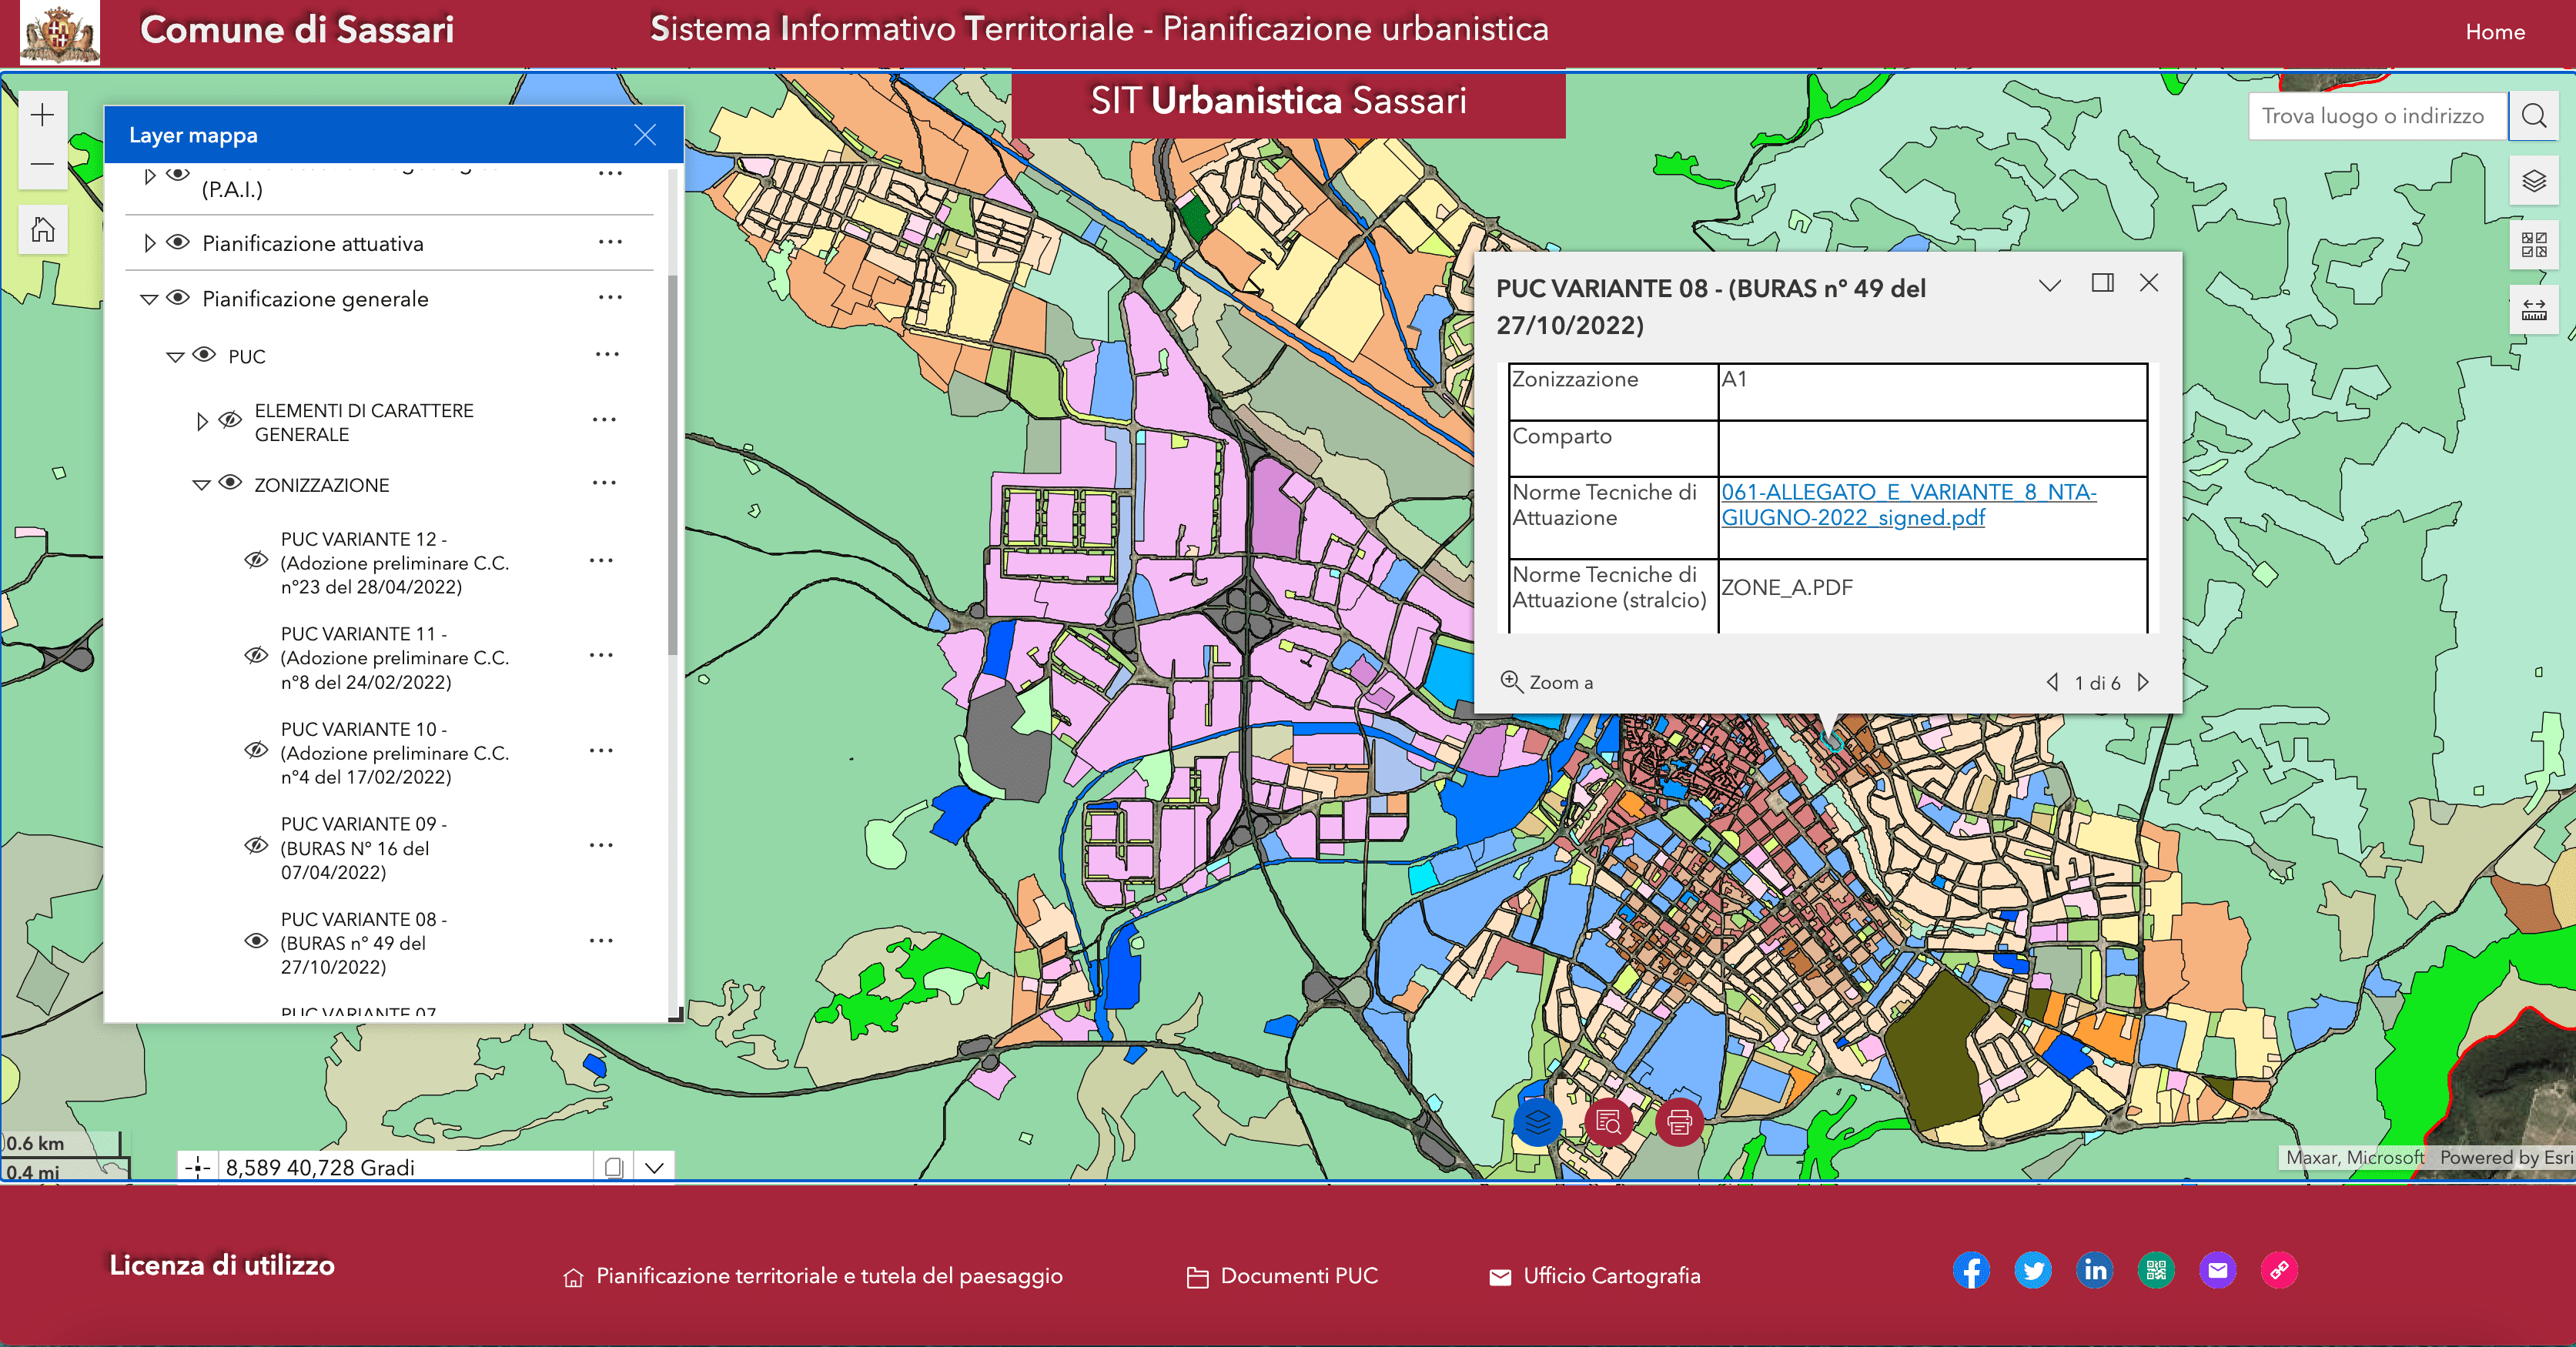Open options for Pianificazione generale layer

tap(610, 298)
